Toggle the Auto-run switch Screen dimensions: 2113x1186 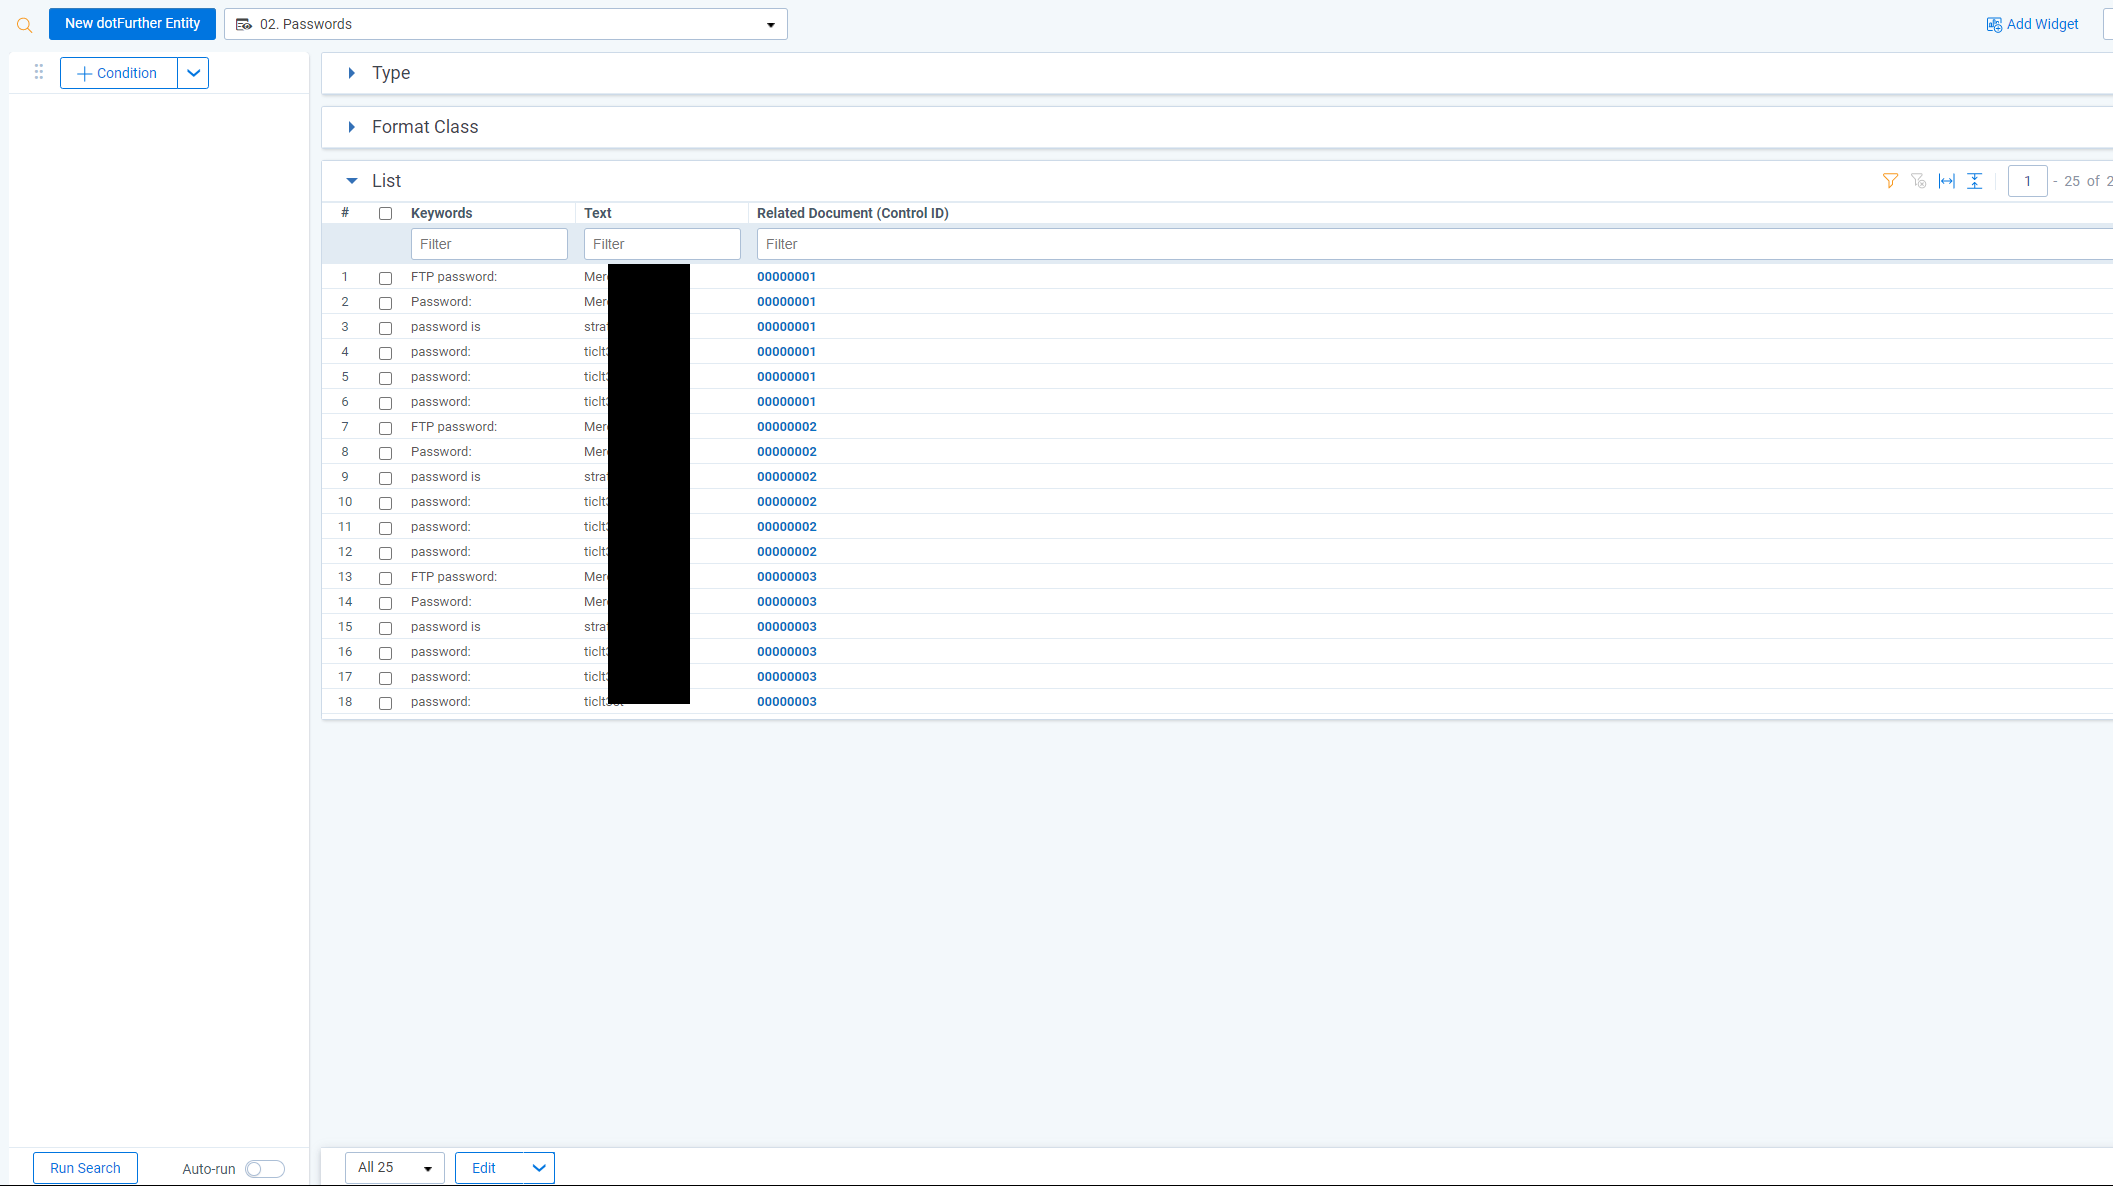265,1169
